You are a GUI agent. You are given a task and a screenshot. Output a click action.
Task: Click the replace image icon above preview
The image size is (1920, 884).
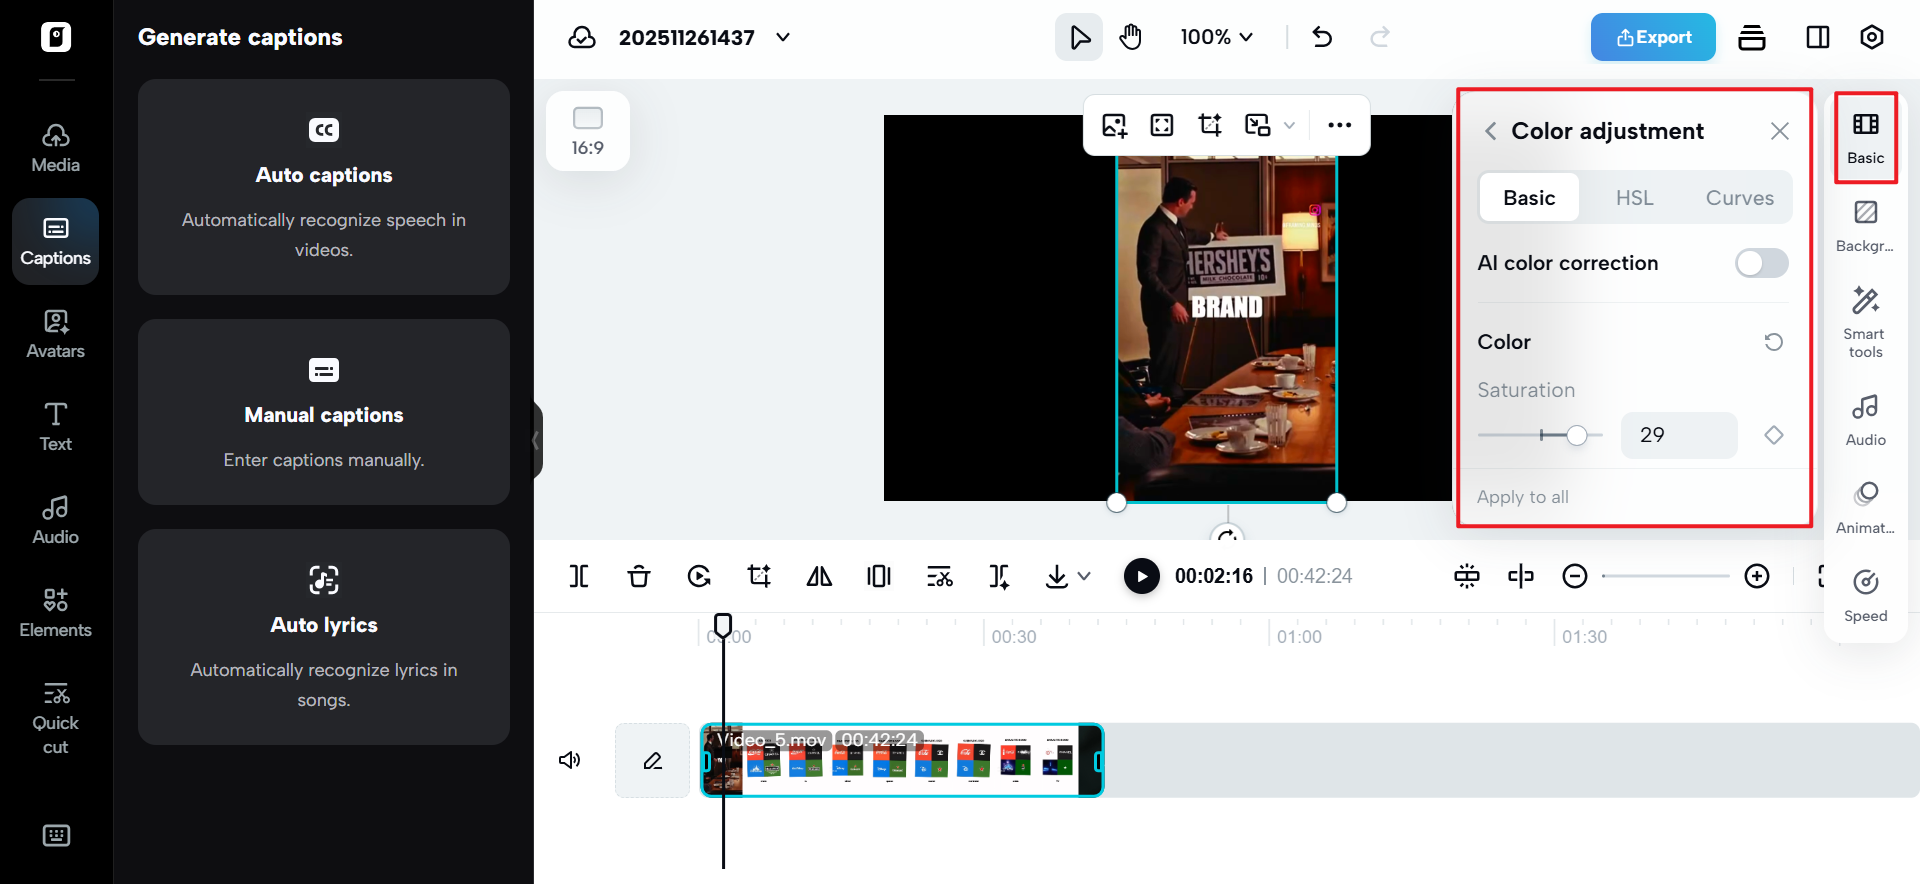[1114, 125]
